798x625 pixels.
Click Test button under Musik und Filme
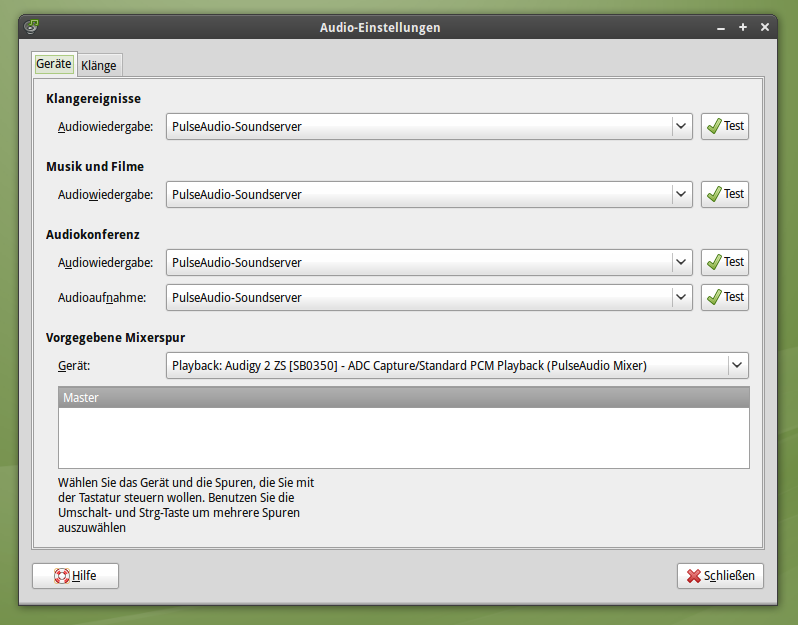point(724,194)
